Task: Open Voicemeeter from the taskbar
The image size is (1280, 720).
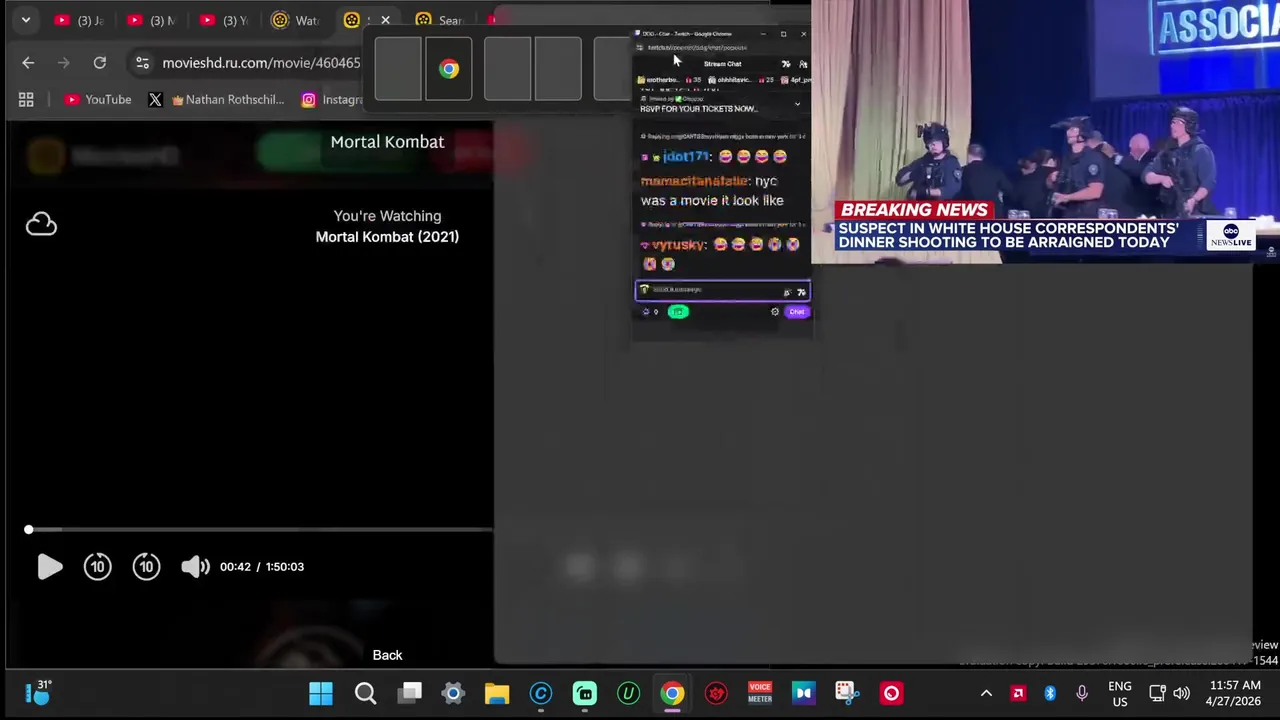Action: pos(760,693)
